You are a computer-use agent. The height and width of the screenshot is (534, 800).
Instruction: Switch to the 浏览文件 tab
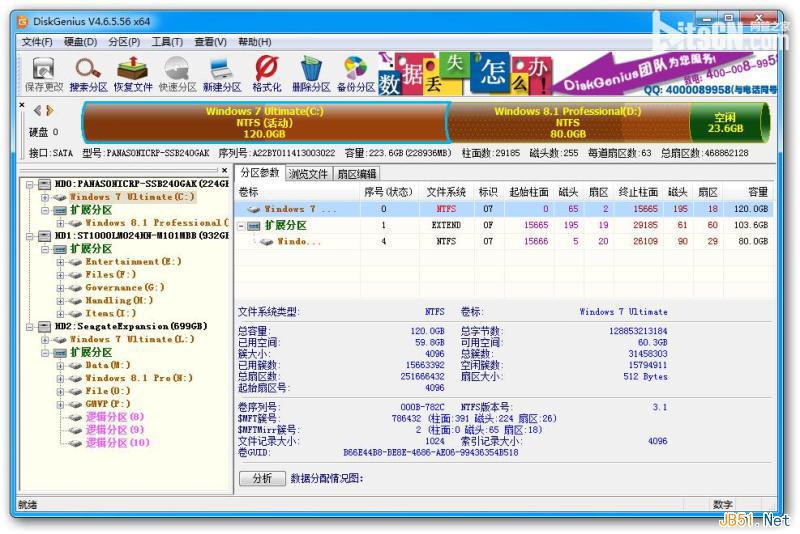308,174
